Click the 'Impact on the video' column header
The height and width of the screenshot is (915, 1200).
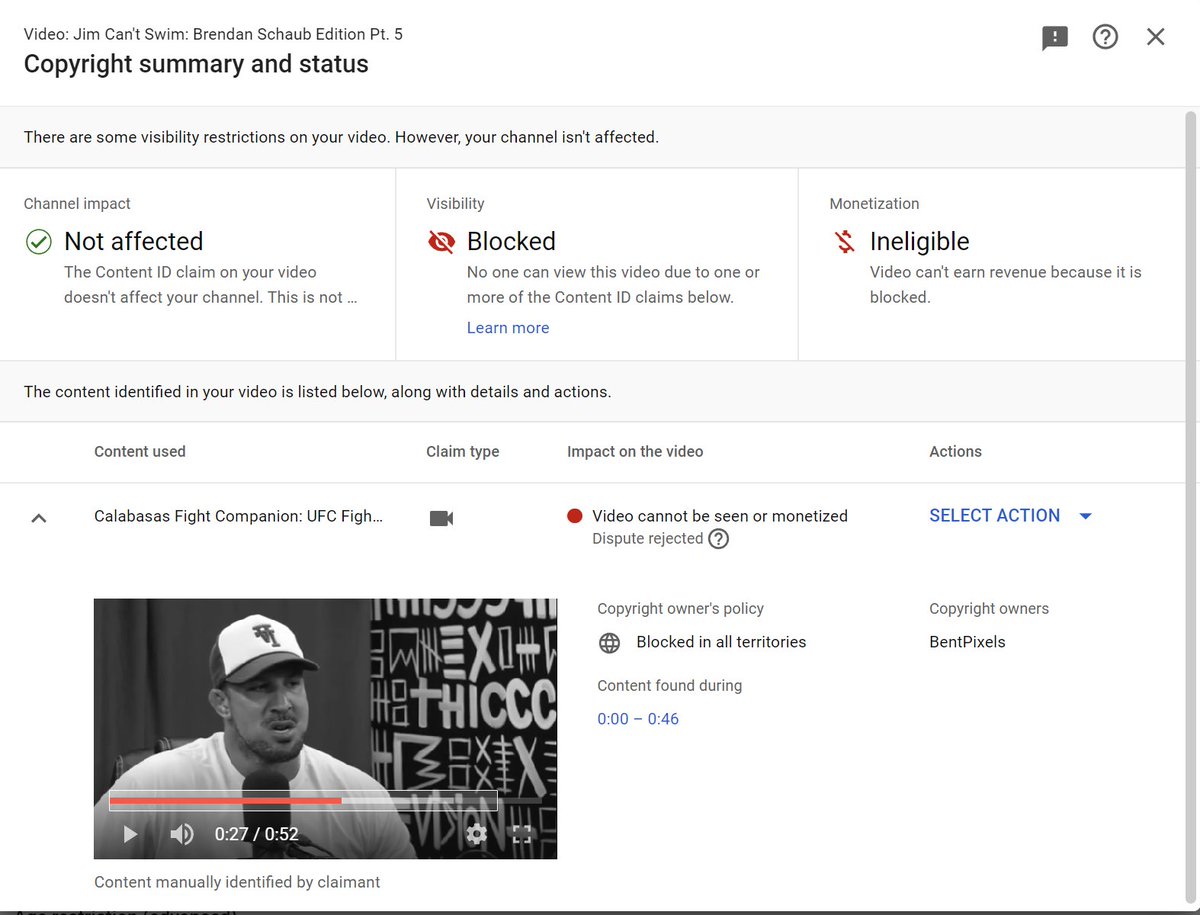[x=635, y=451]
